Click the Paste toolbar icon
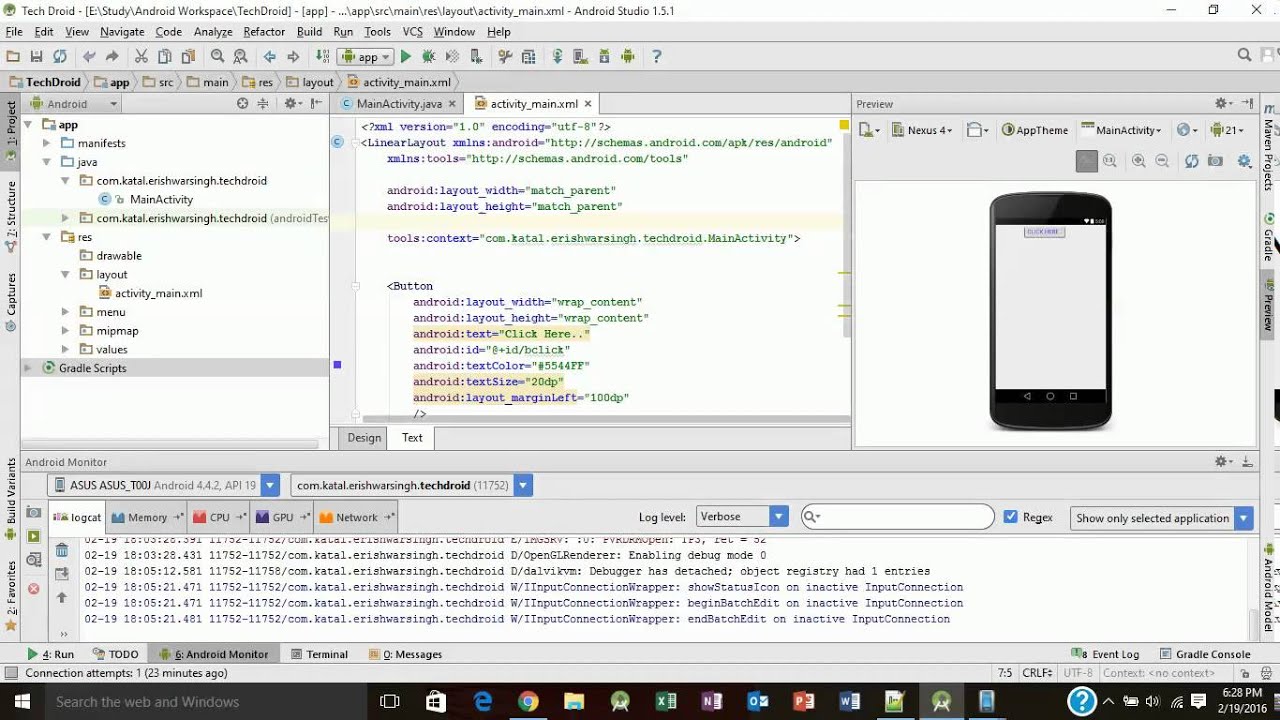This screenshot has height=720, width=1280. [x=187, y=57]
